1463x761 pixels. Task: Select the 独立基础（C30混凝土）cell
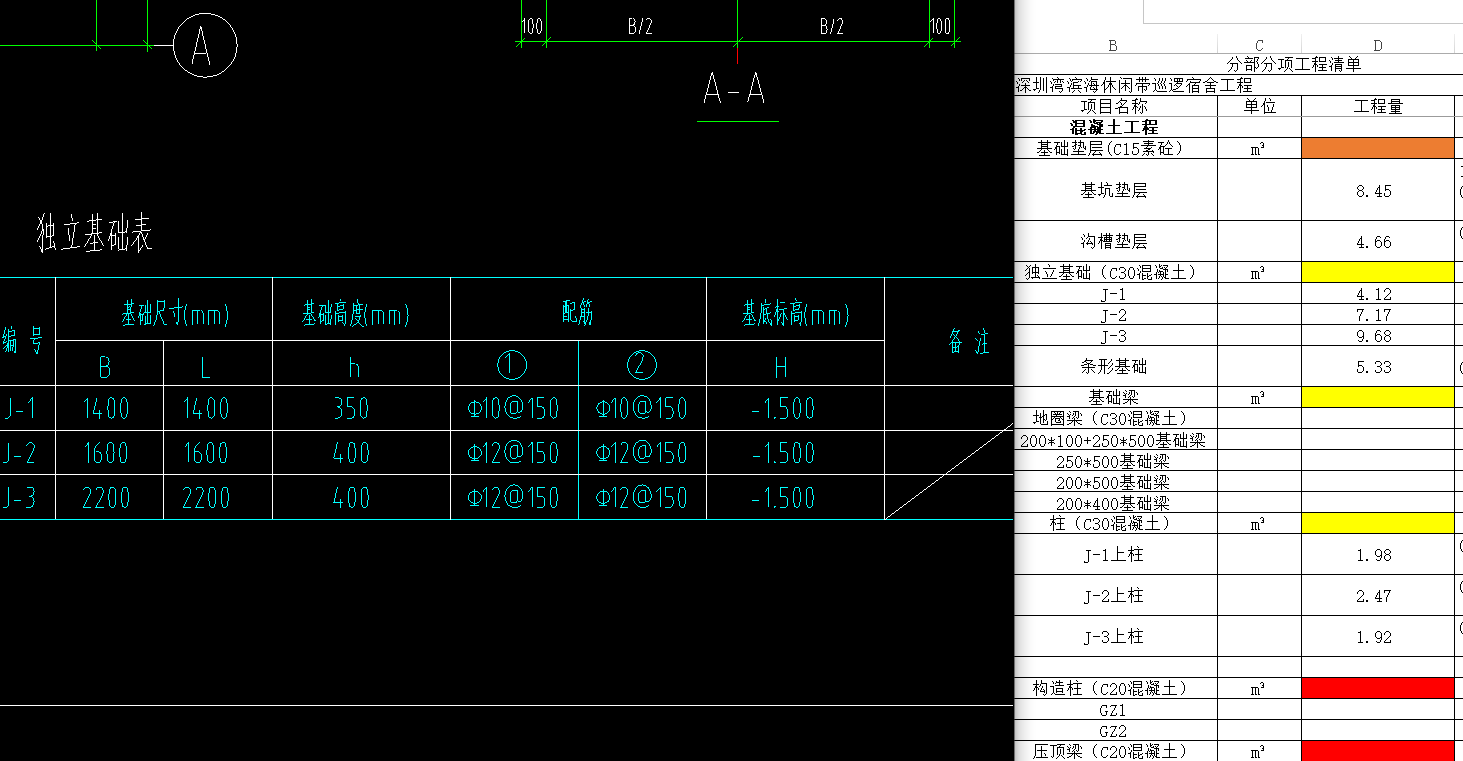click(1115, 272)
